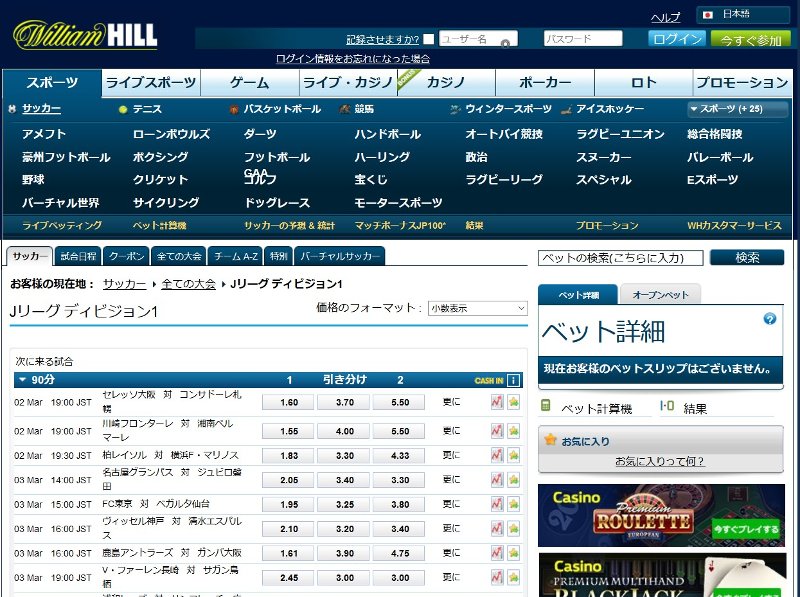Expand the スポーツ (+25) dropdown

(x=737, y=109)
